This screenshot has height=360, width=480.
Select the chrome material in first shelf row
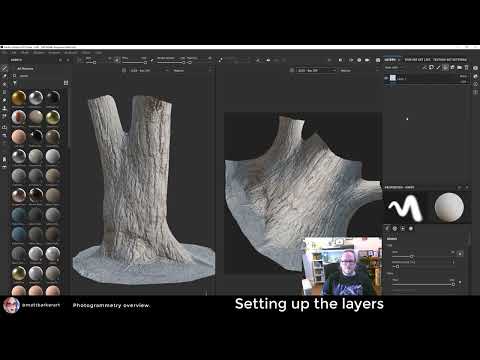[x=36, y=98]
